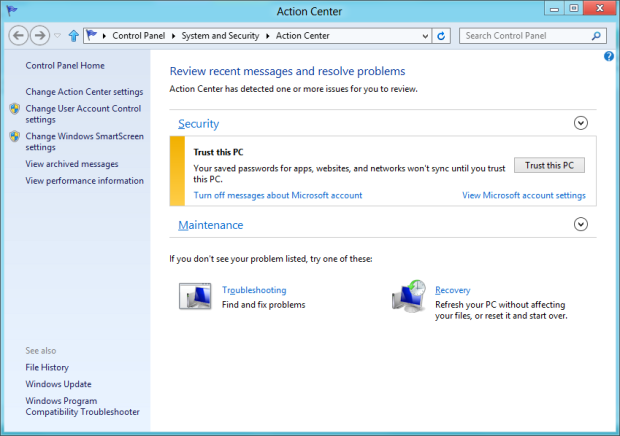Screen dimensions: 620x436
Task: Open the address bar history dropdown
Action: [425, 36]
